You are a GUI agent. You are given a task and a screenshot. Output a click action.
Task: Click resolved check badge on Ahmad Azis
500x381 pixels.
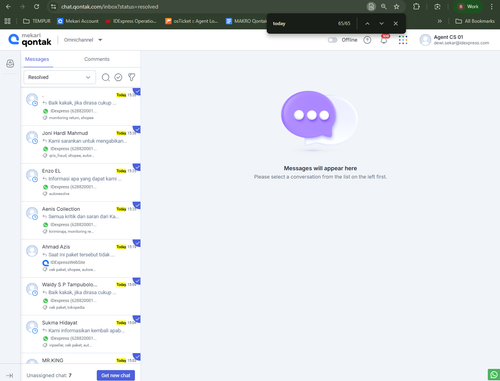(137, 243)
